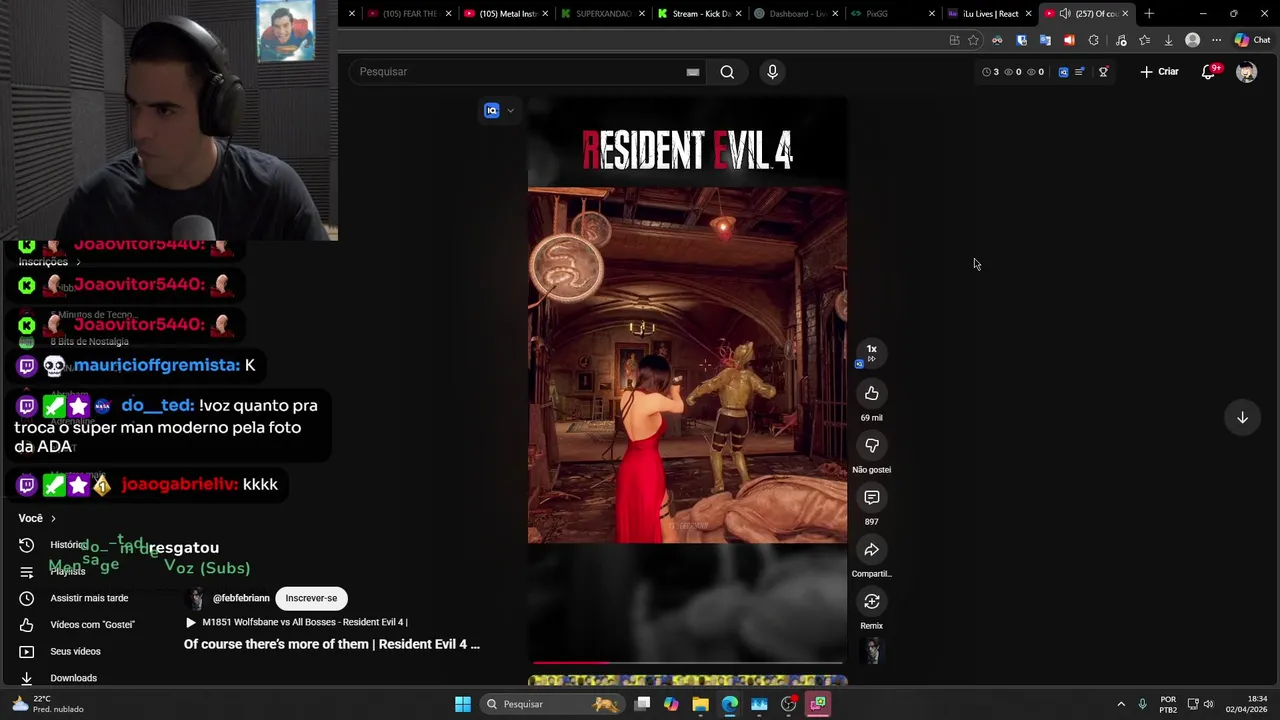1280x720 pixels.
Task: Open the Remix option for this short
Action: click(872, 602)
